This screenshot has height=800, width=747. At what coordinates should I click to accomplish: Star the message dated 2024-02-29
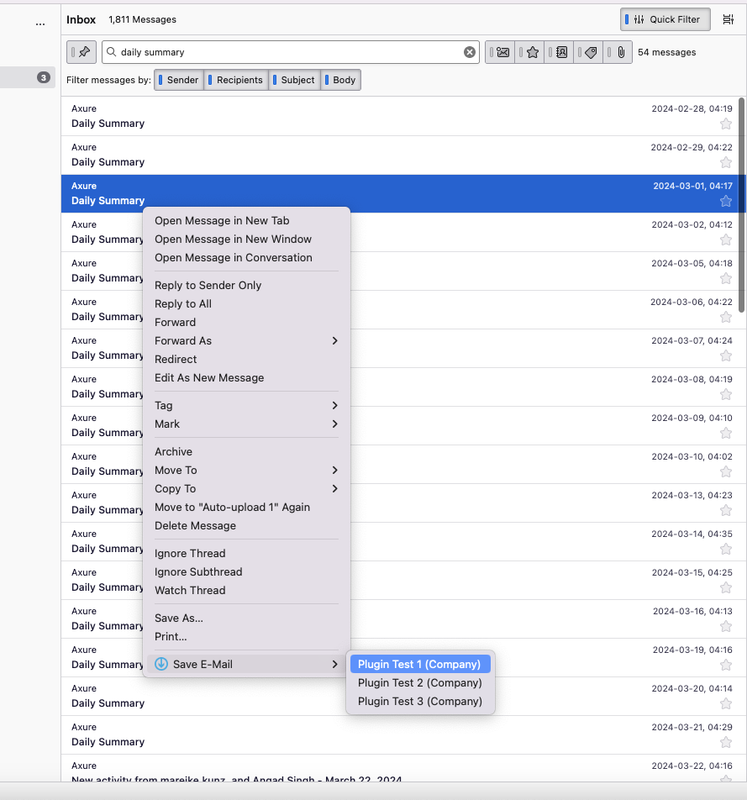(x=726, y=162)
